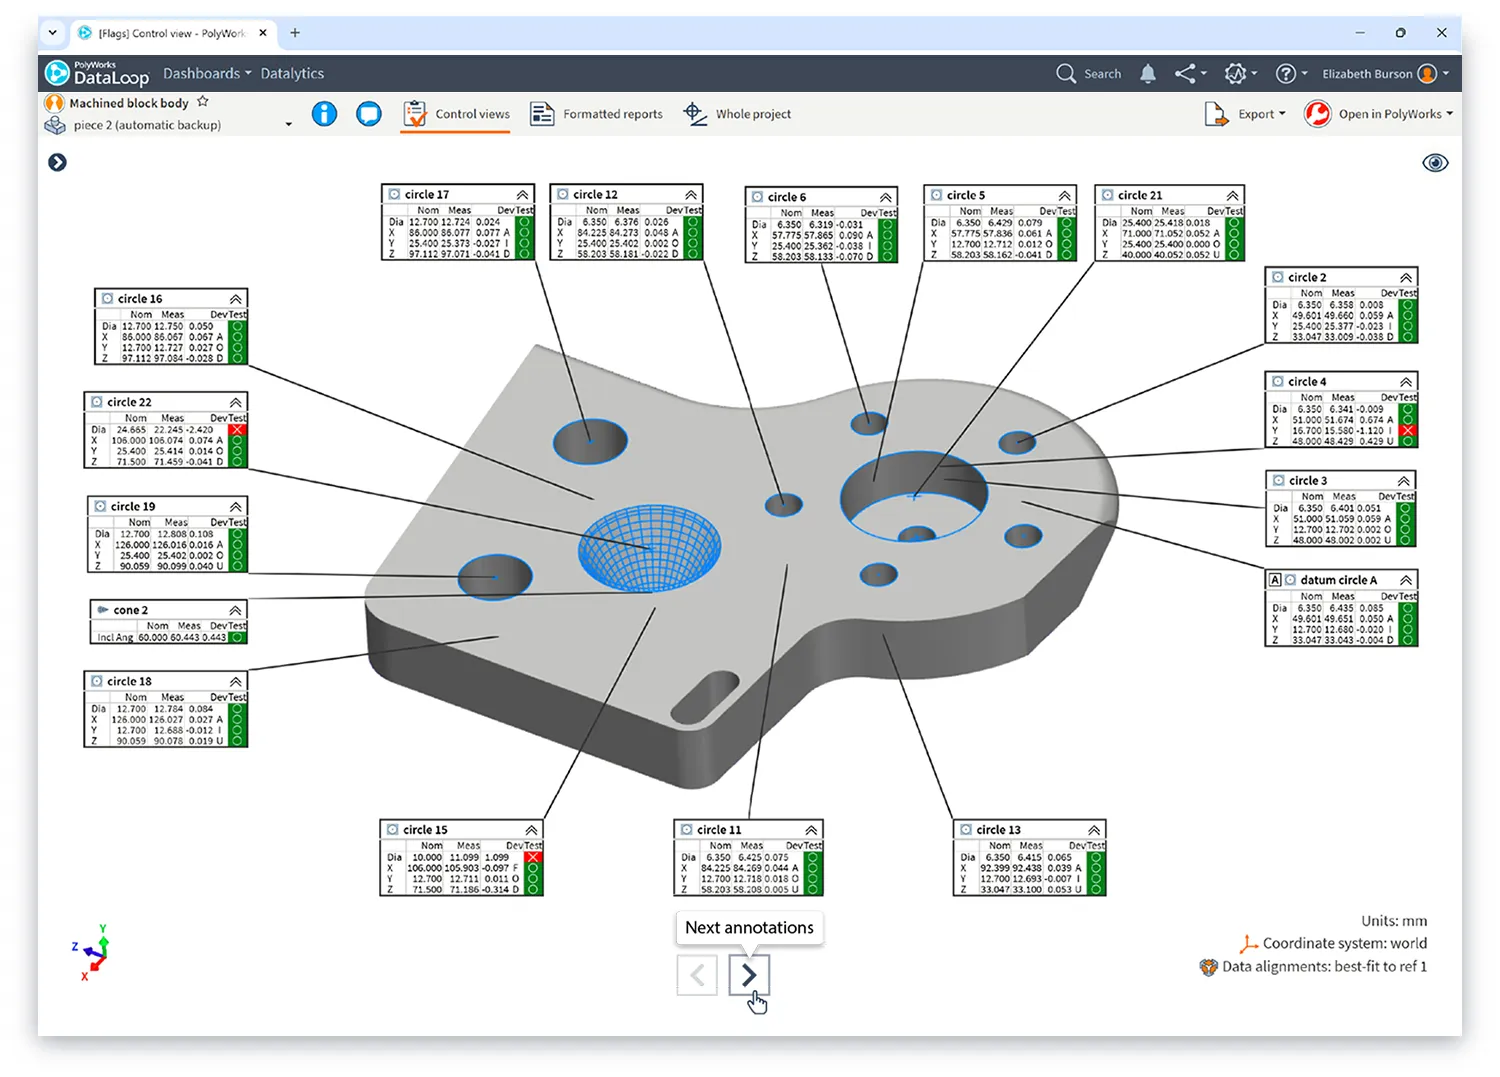The height and width of the screenshot is (1077, 1500).
Task: Switch to Formatted reports view
Action: [597, 113]
